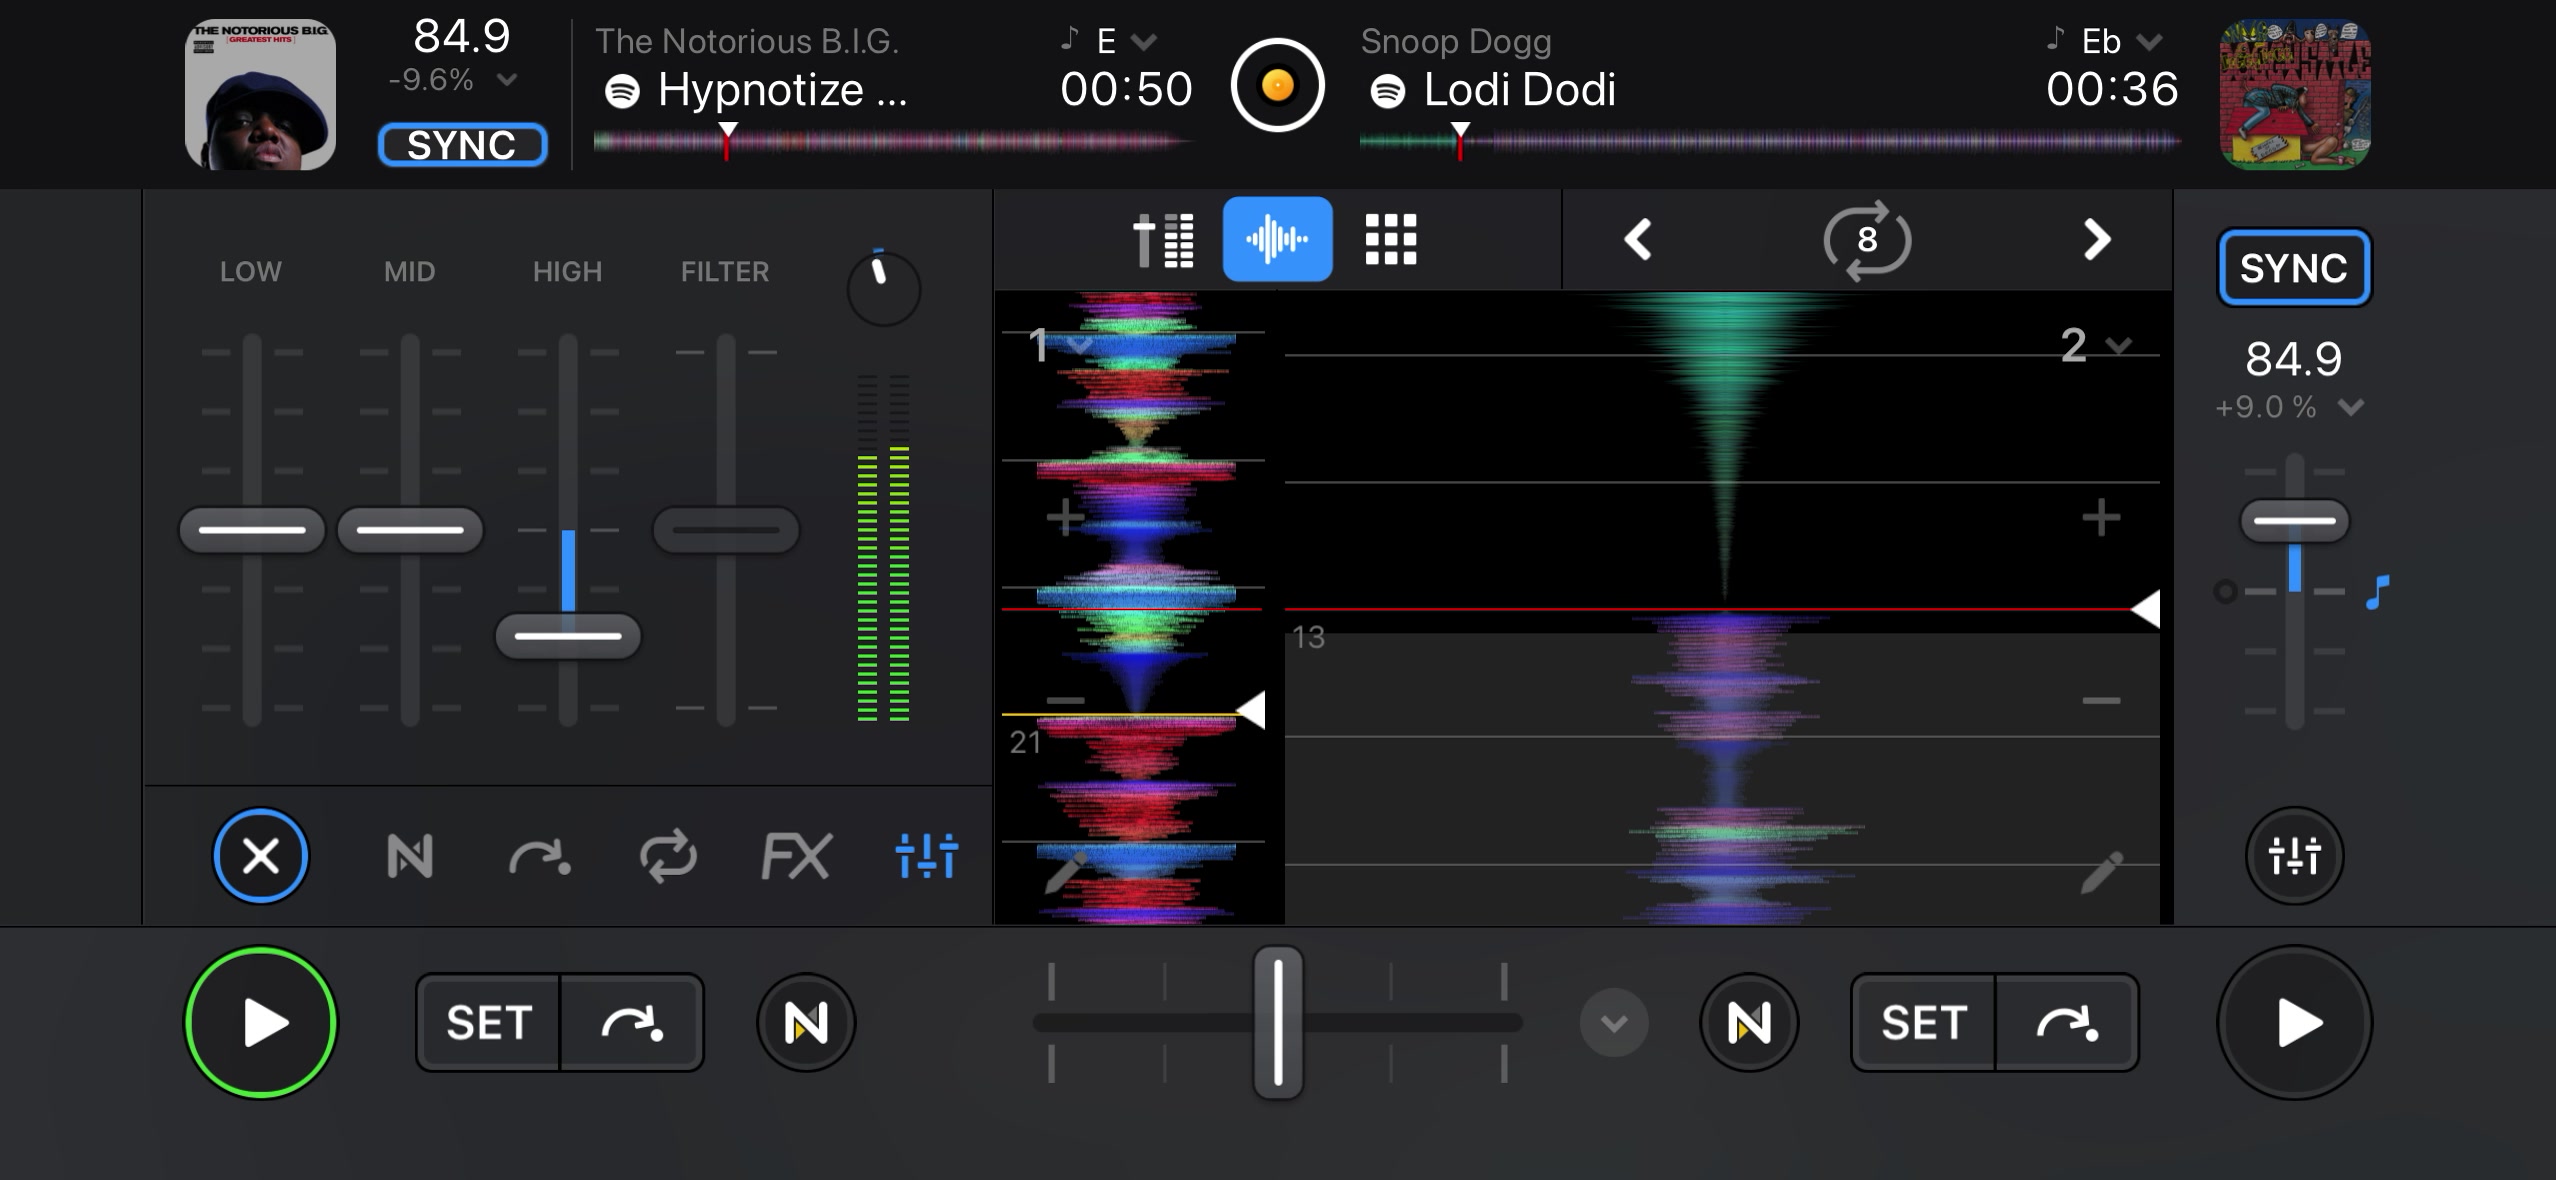Toggle key lock music note icon

tap(2378, 592)
